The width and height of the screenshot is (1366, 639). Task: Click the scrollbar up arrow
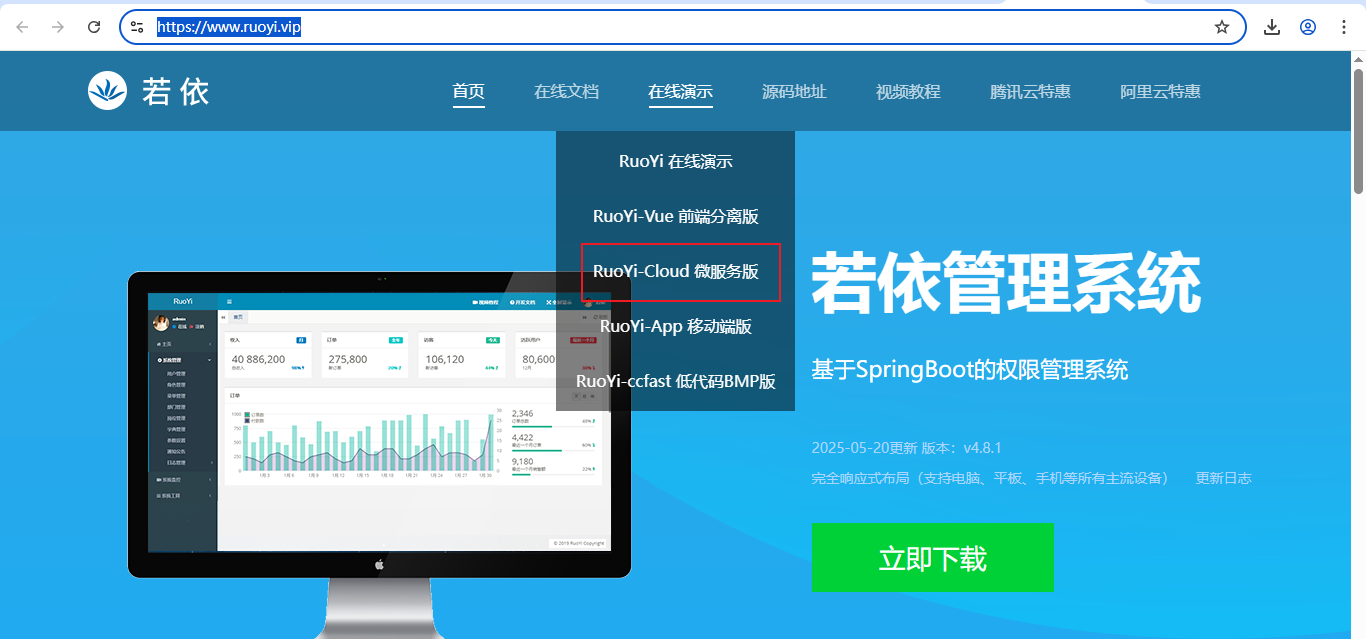pyautogui.click(x=1358, y=58)
